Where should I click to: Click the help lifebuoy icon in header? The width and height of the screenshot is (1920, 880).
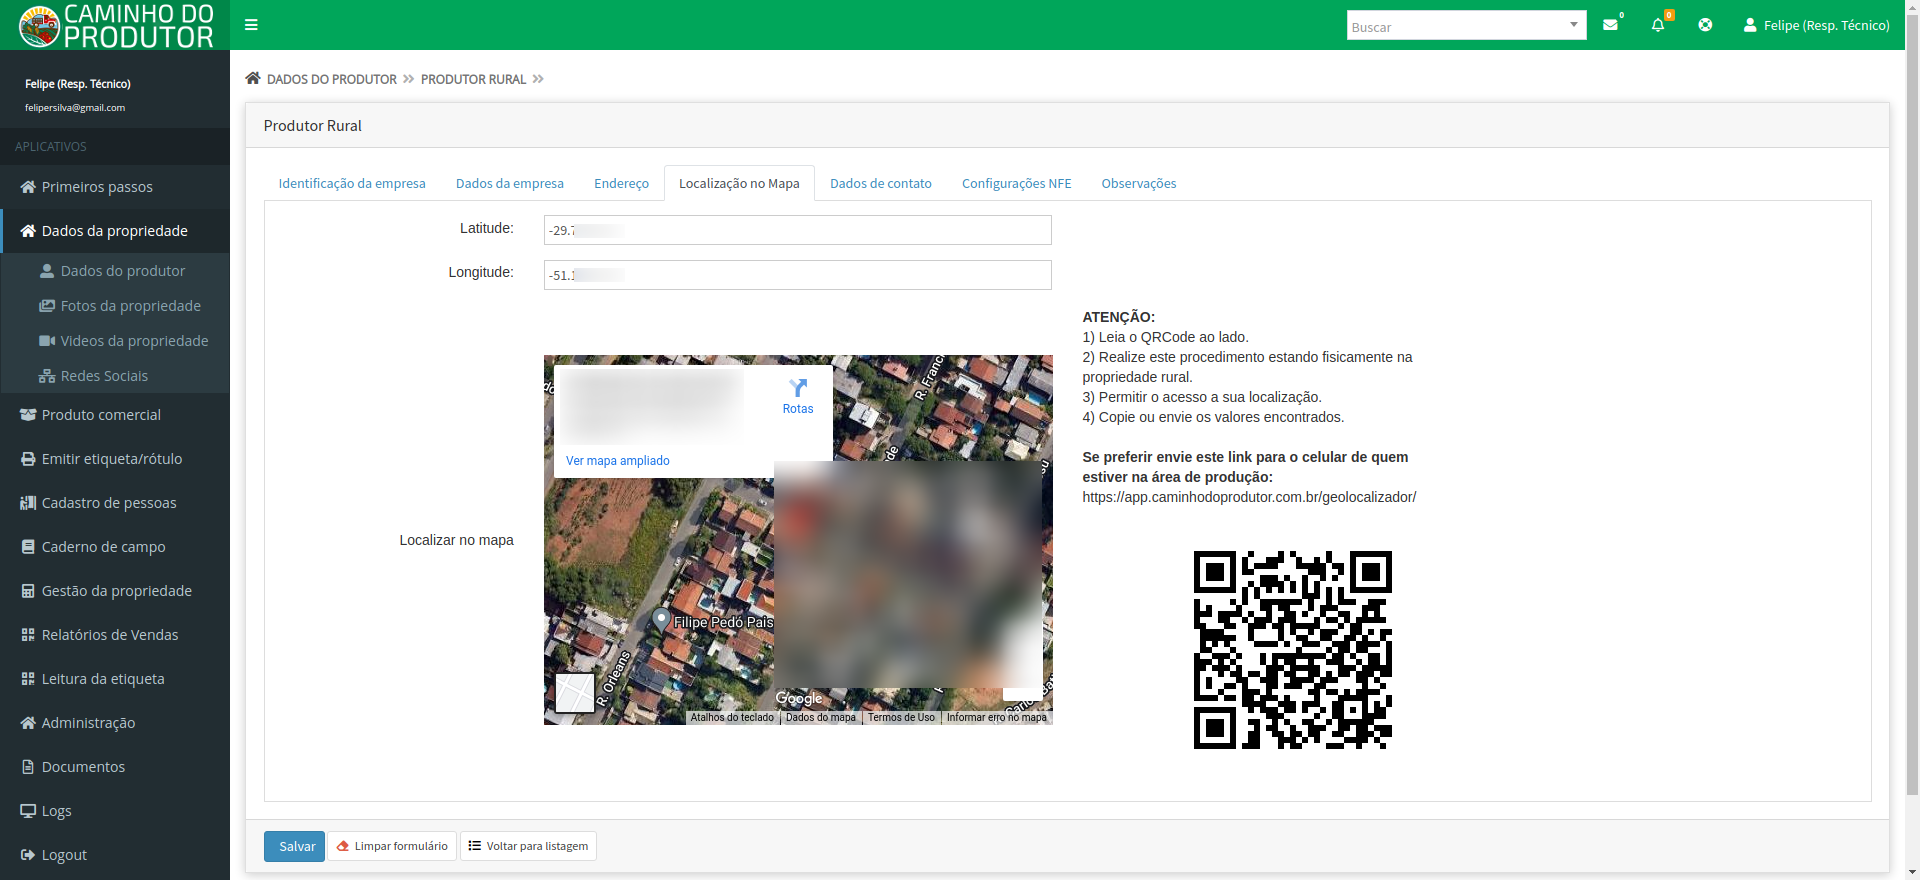tap(1705, 25)
